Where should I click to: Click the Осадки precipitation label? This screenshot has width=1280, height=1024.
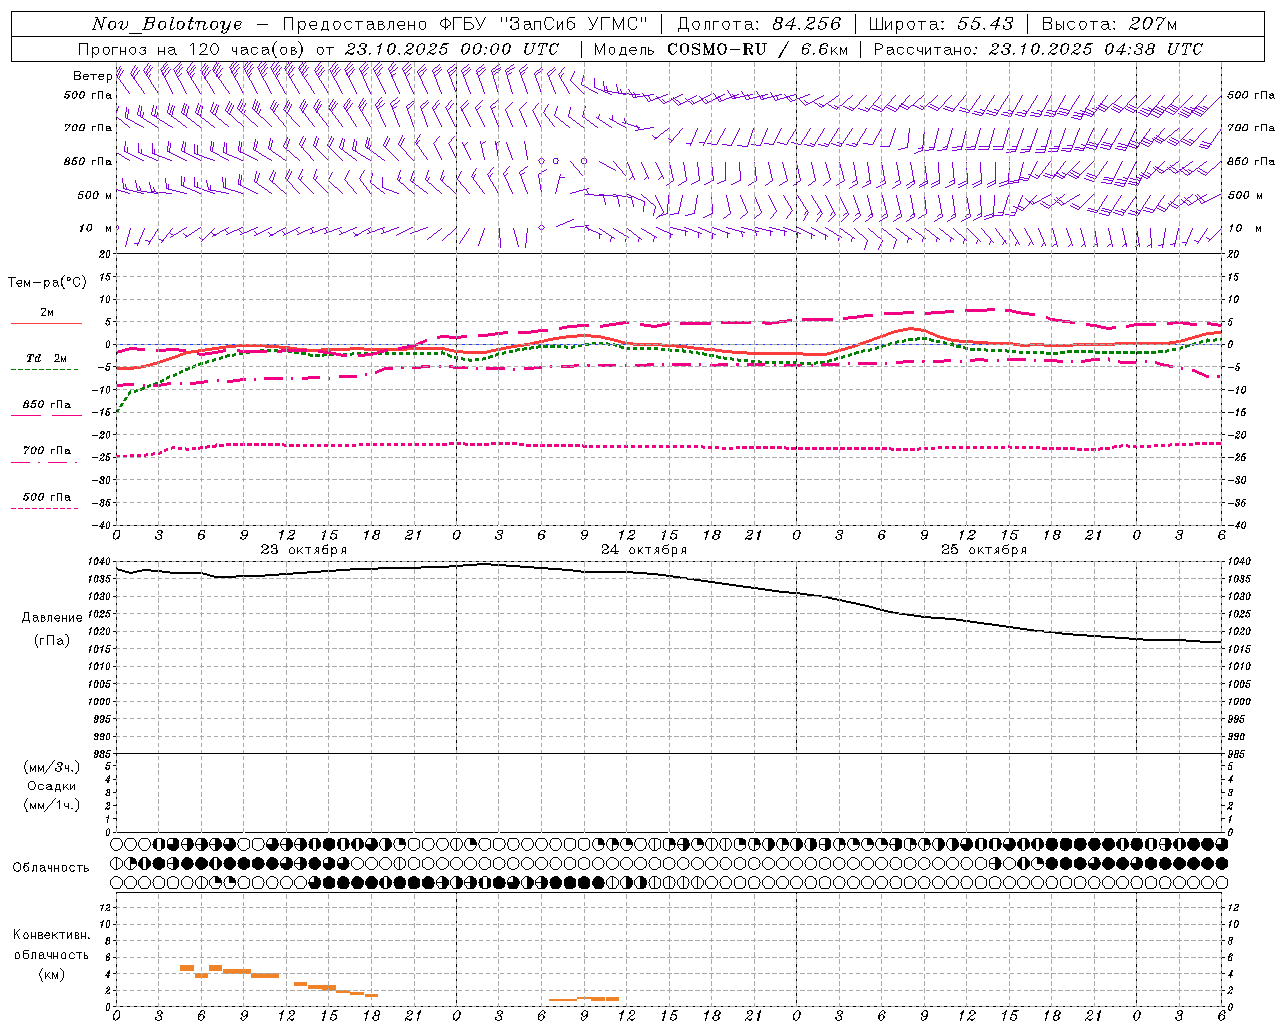pyautogui.click(x=51, y=786)
